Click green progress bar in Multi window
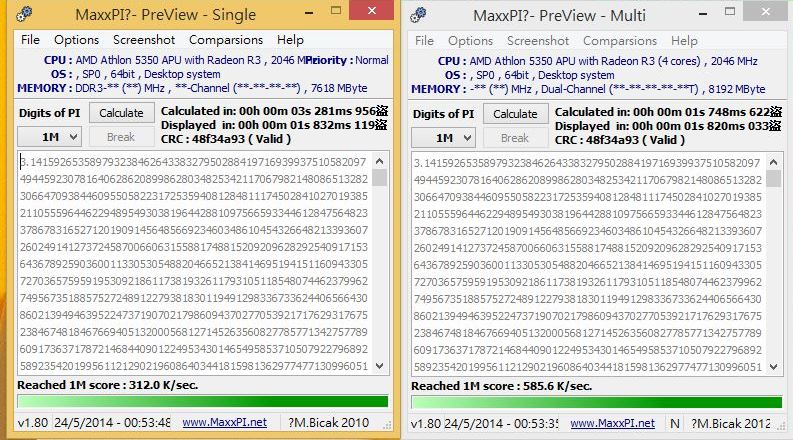793x440 pixels. tap(597, 403)
